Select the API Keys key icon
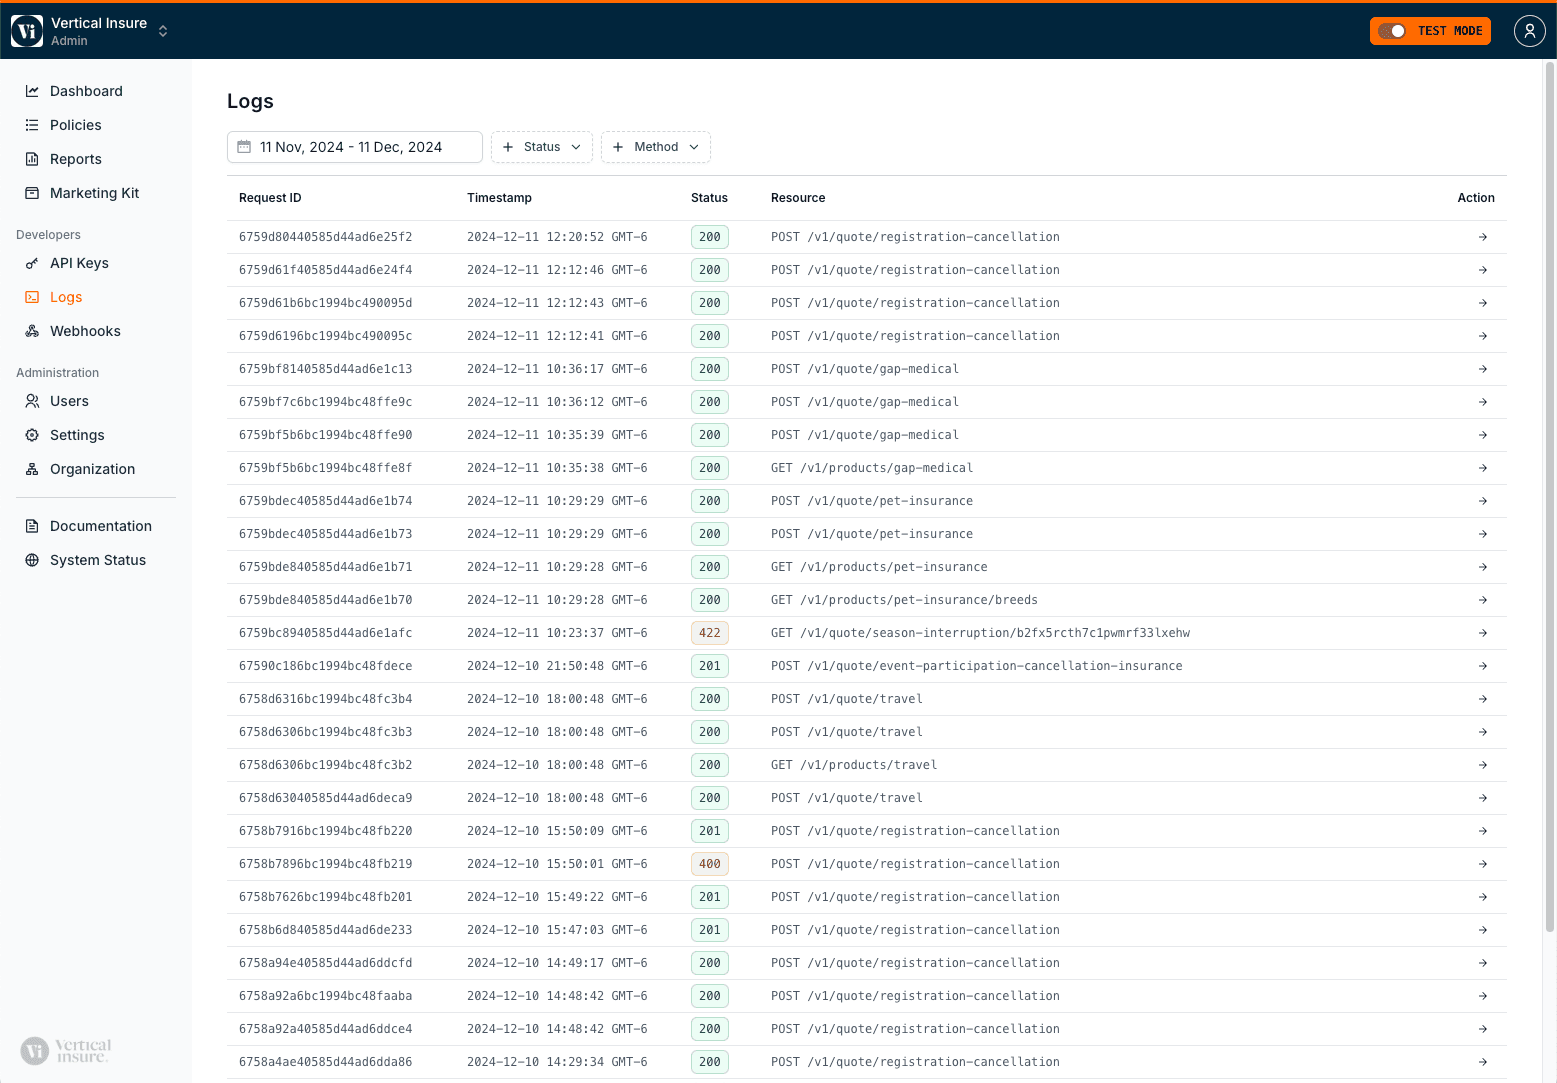This screenshot has width=1557, height=1083. click(32, 263)
